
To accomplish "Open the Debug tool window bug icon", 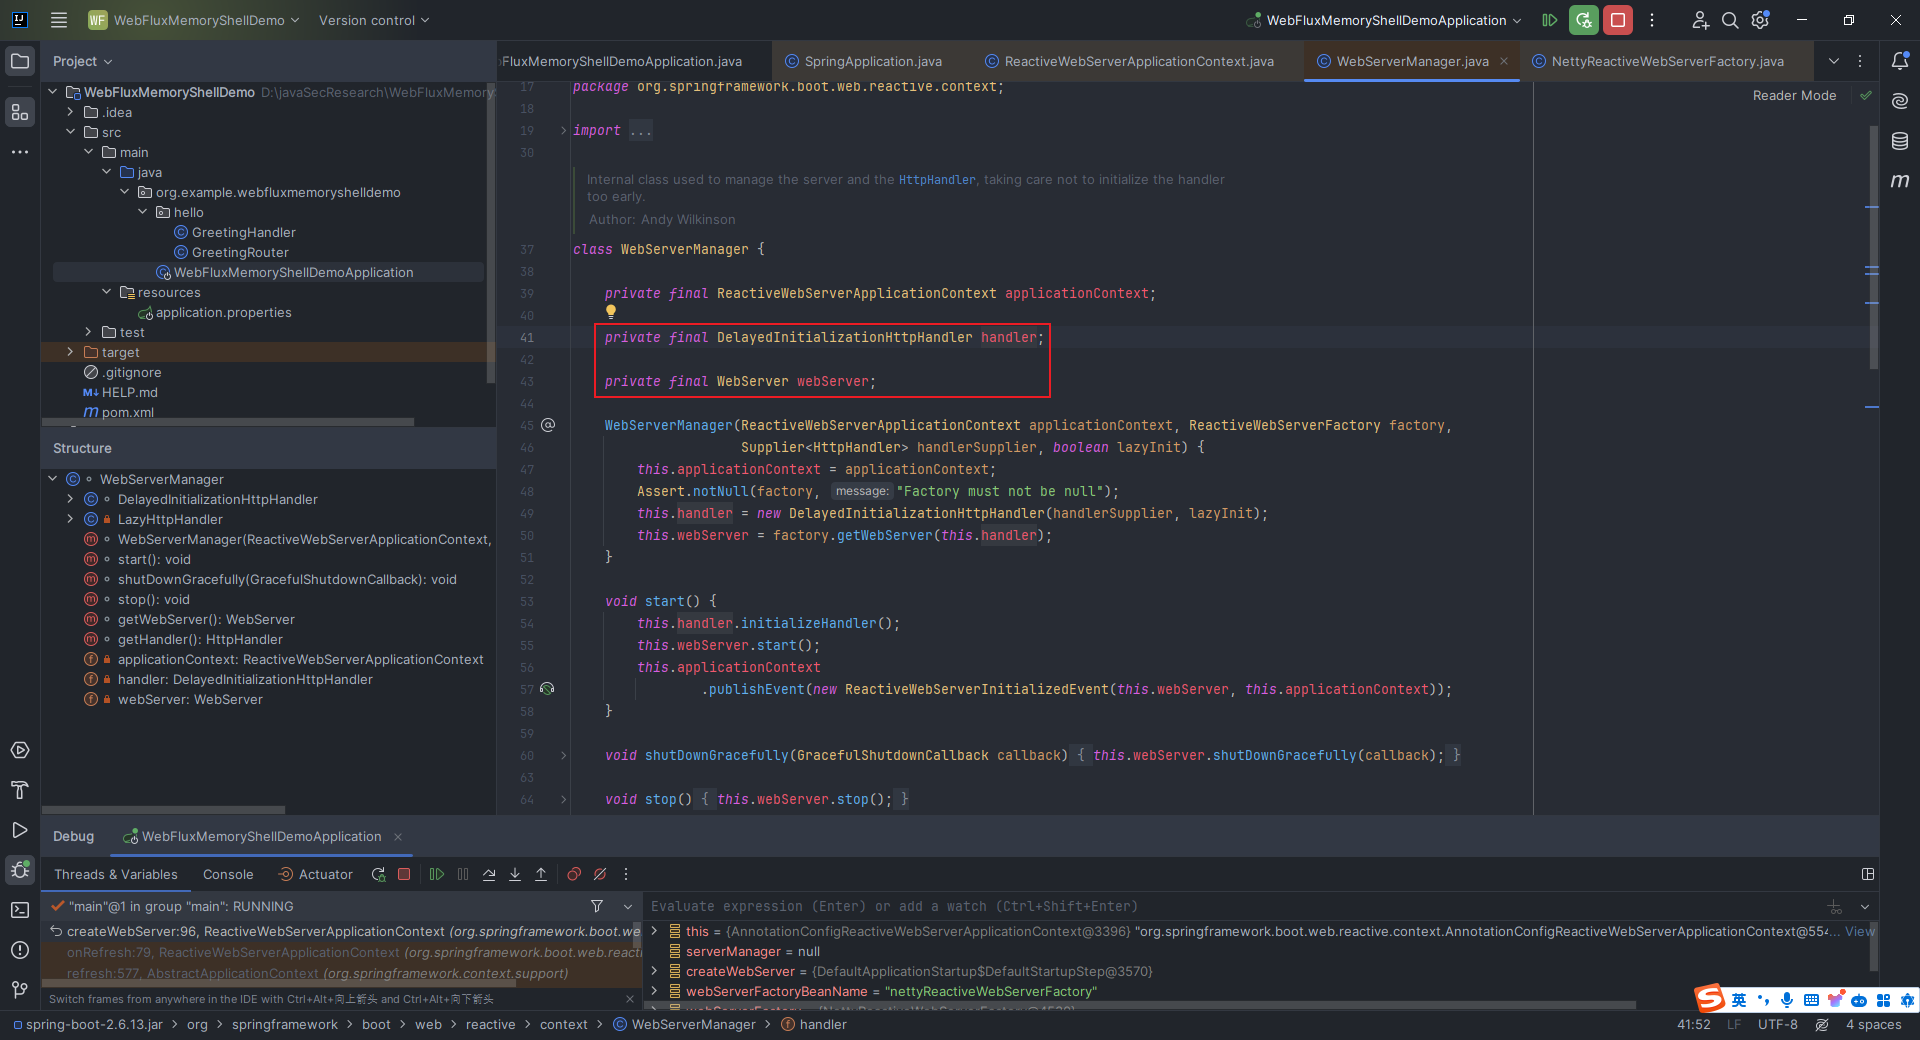I will [20, 870].
